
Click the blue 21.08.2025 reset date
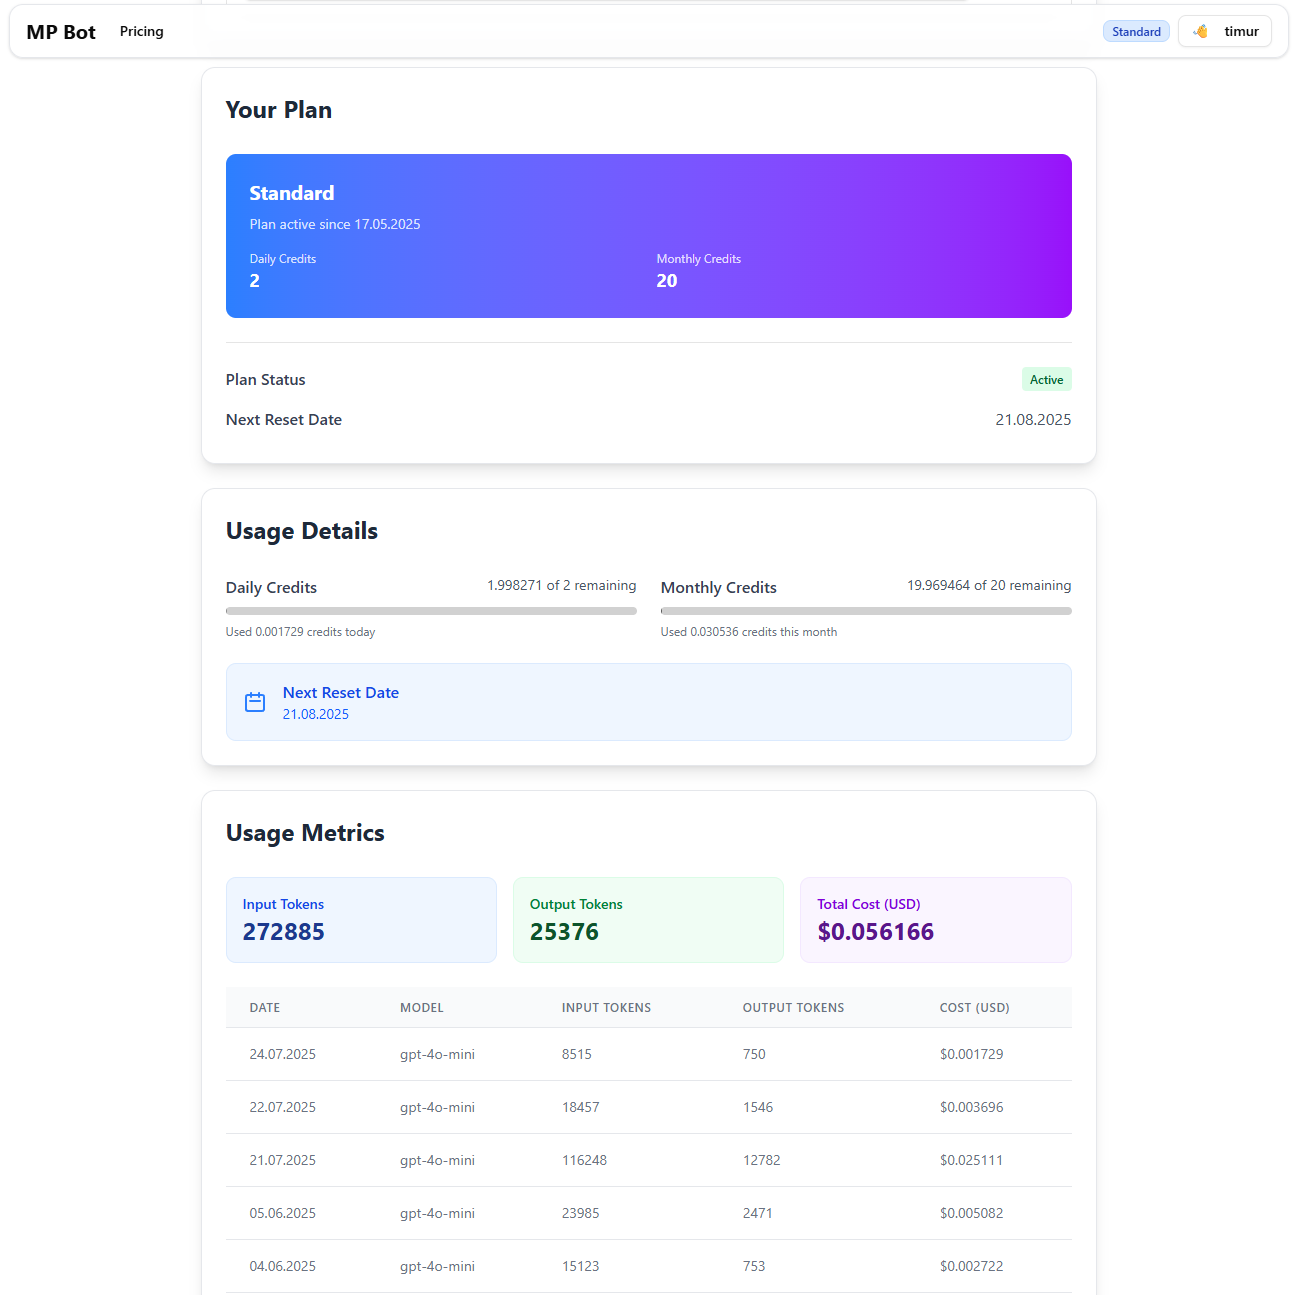pos(316,714)
